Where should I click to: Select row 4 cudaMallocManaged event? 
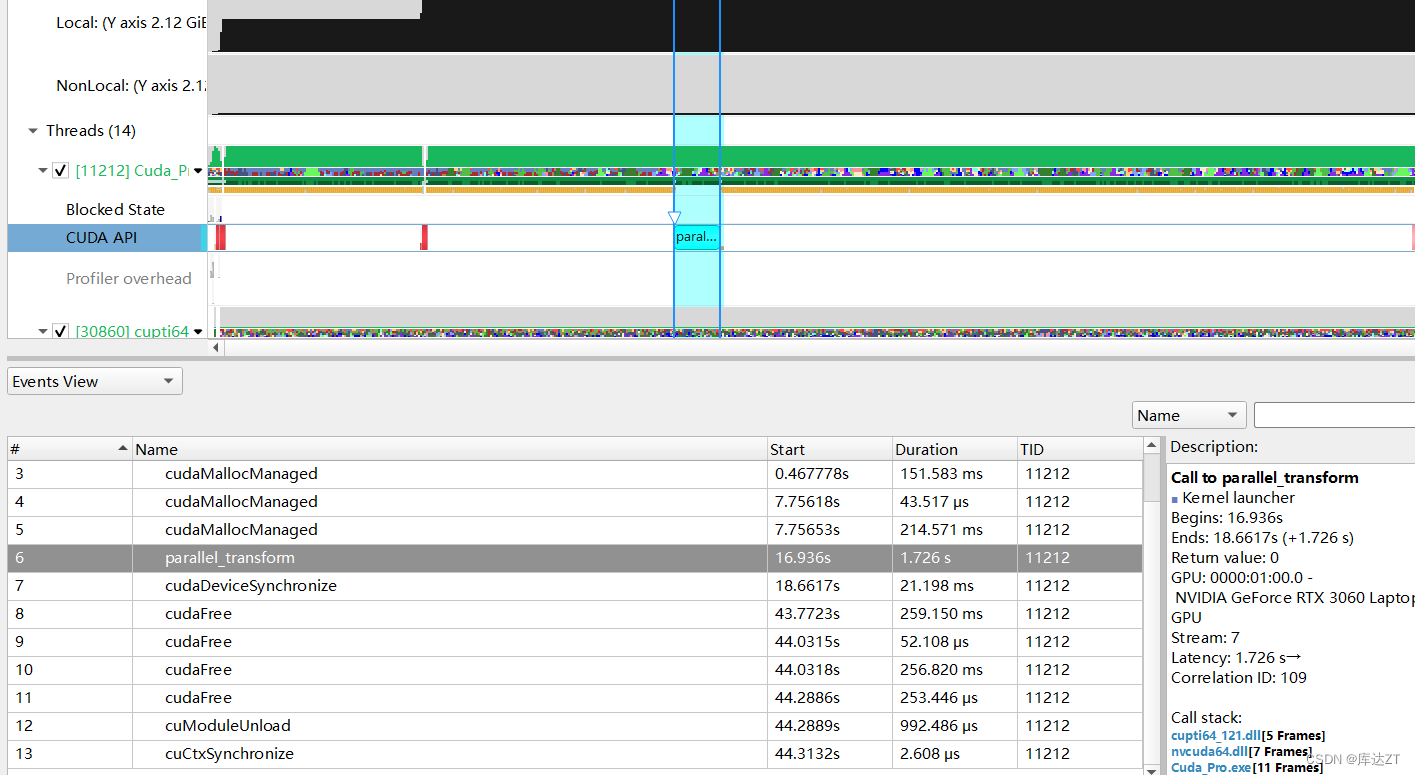575,502
